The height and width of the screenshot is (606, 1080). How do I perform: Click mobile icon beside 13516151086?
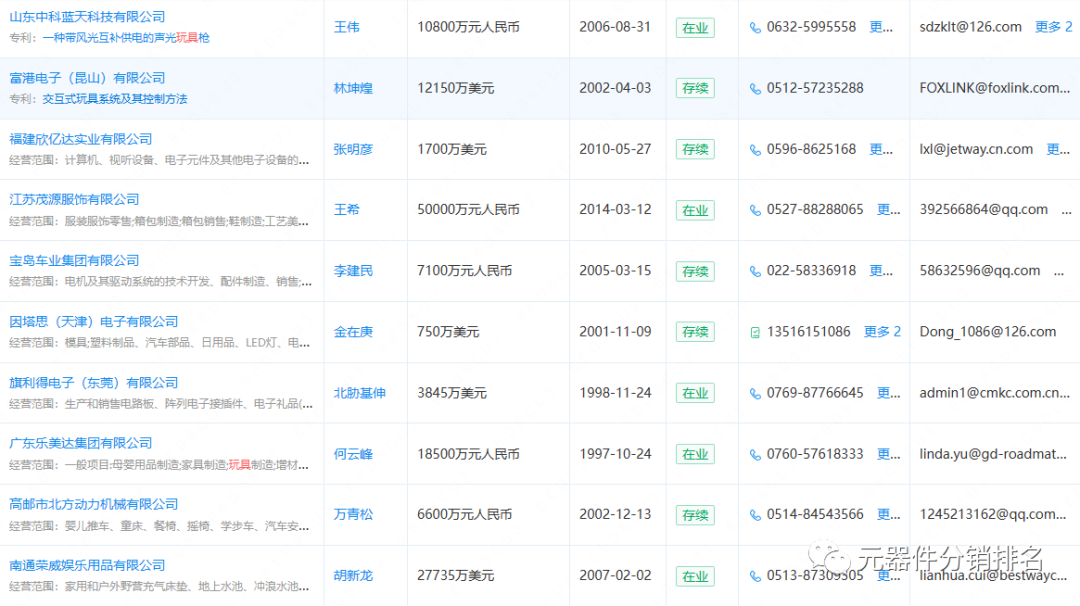pos(755,333)
